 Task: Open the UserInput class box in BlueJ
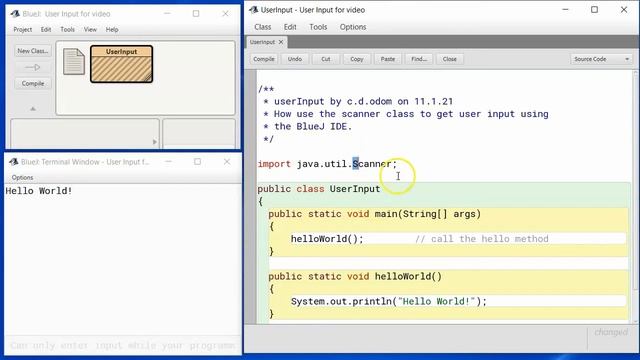pos(122,64)
